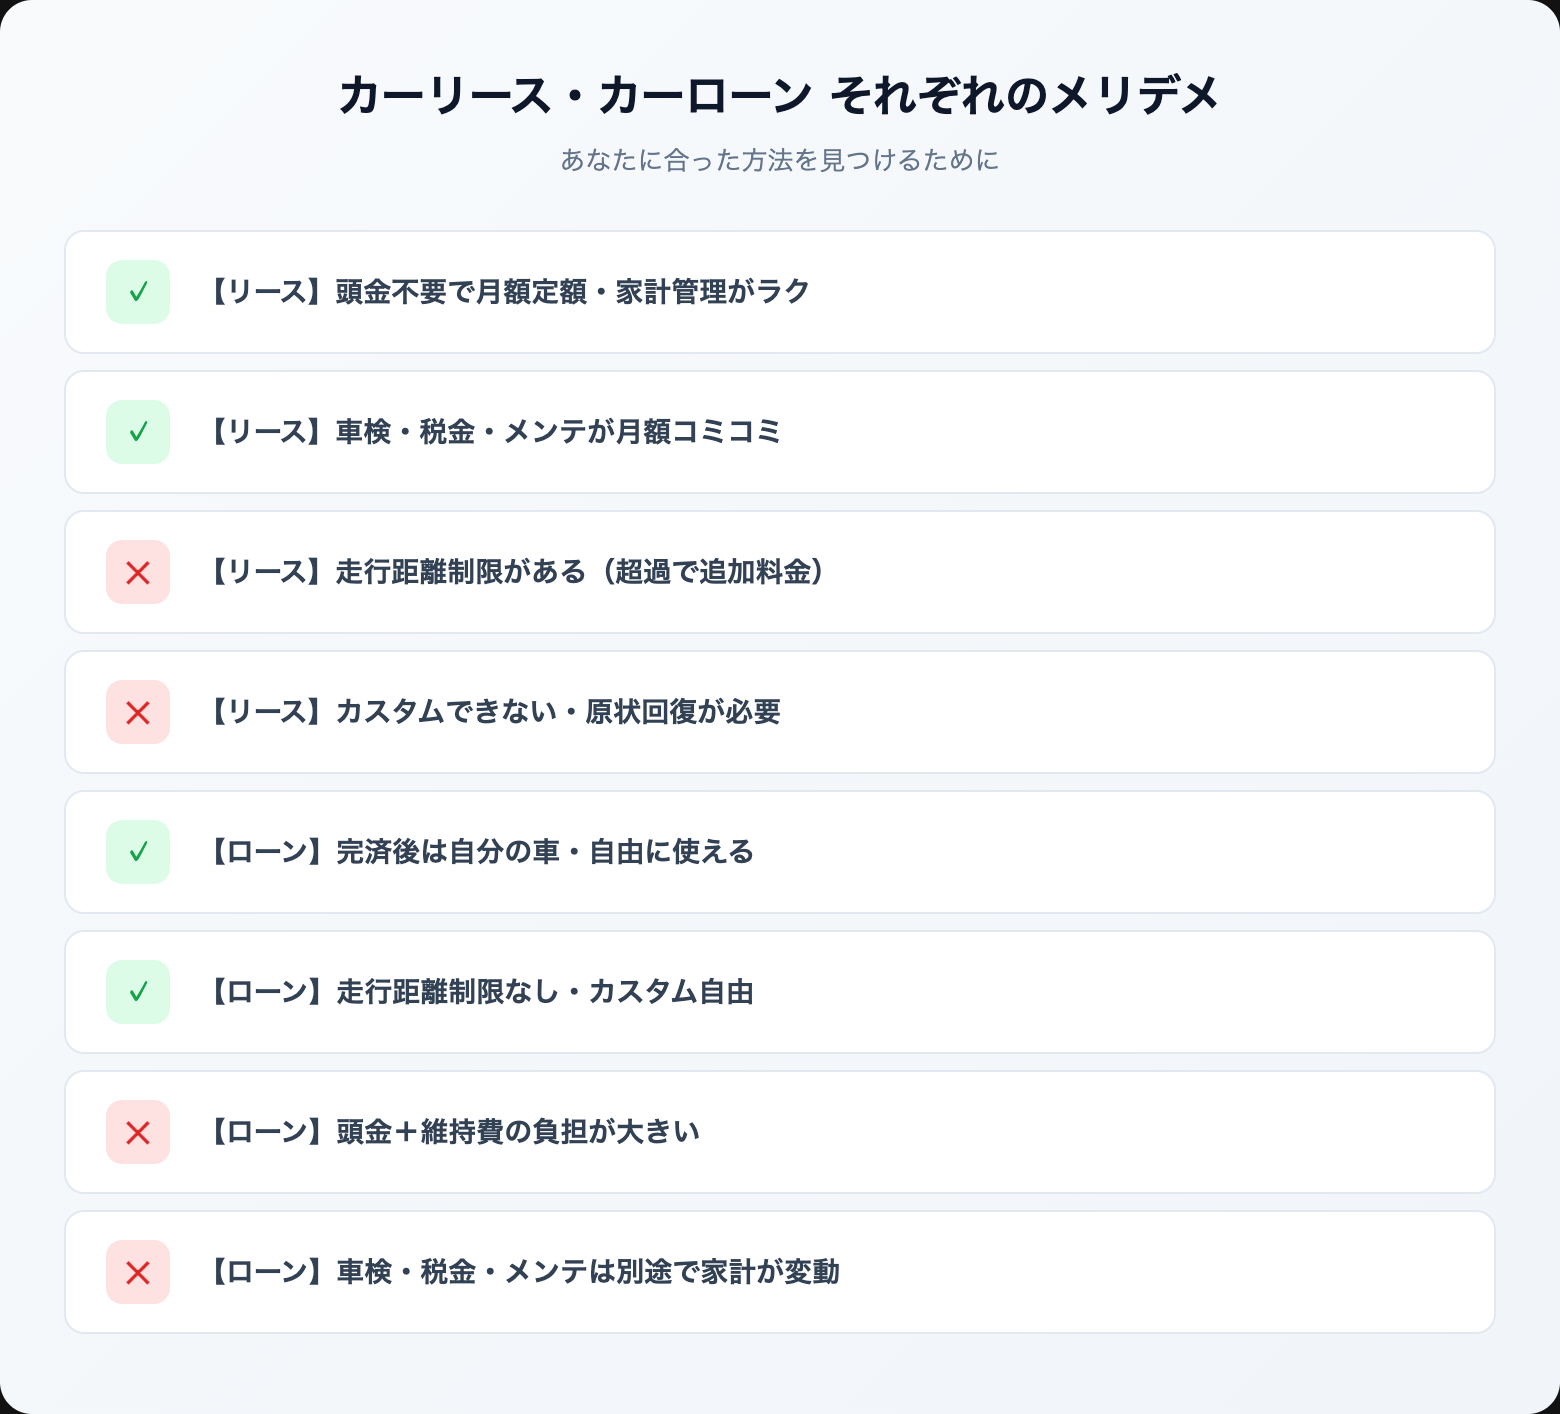Screen dimensions: 1560x1414
Task: Click the red cross icon beside カスタムできない
Action: [138, 712]
